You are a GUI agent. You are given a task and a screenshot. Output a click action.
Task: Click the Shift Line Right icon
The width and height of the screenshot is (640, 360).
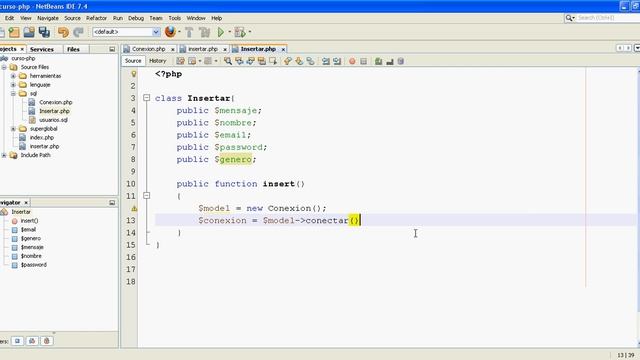click(337, 61)
